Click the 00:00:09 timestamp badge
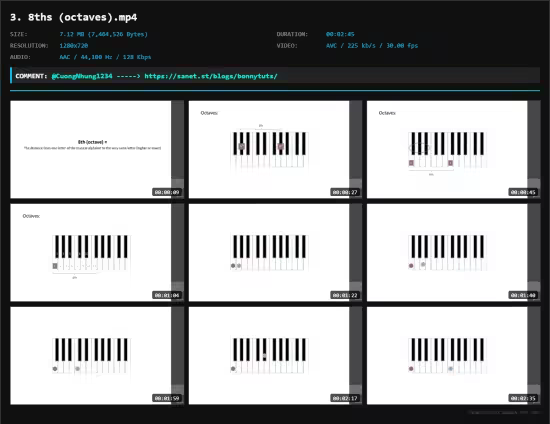550x424 pixels. [167, 192]
